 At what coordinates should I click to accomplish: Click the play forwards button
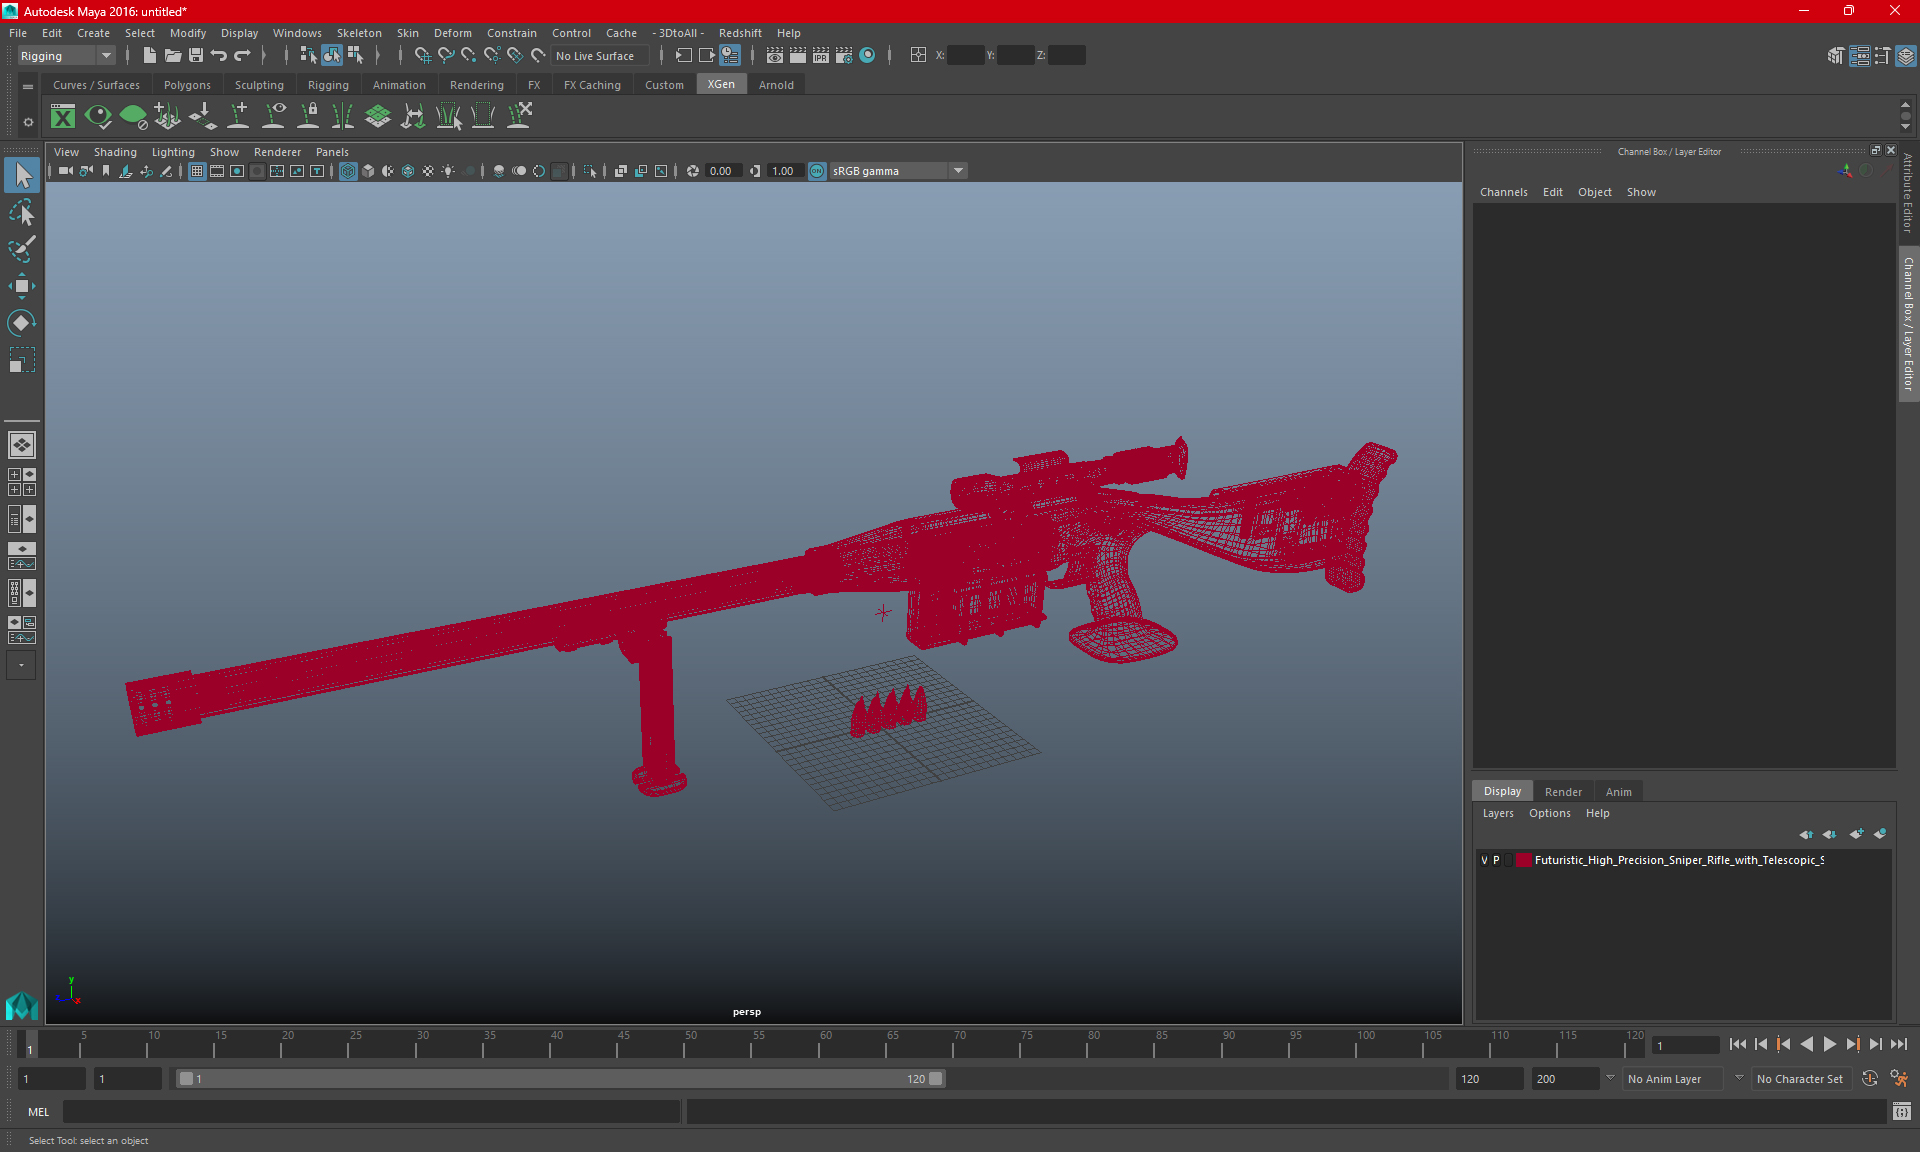(x=1830, y=1044)
